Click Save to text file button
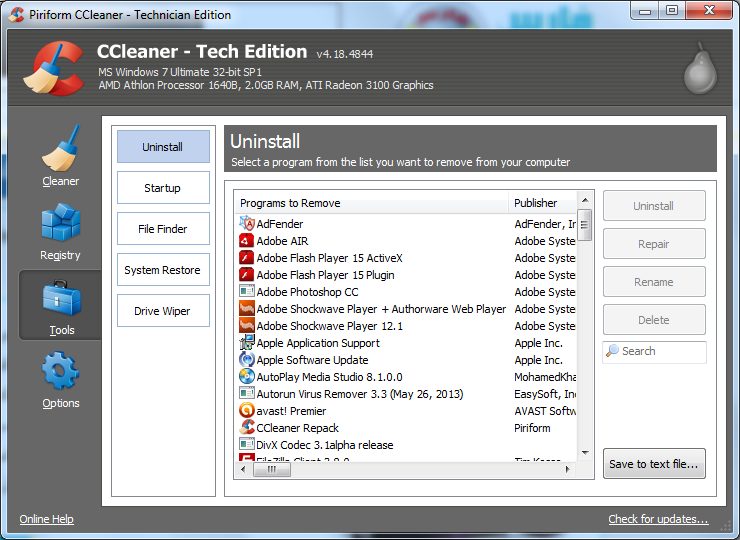Viewport: 740px width, 540px height. [x=654, y=464]
